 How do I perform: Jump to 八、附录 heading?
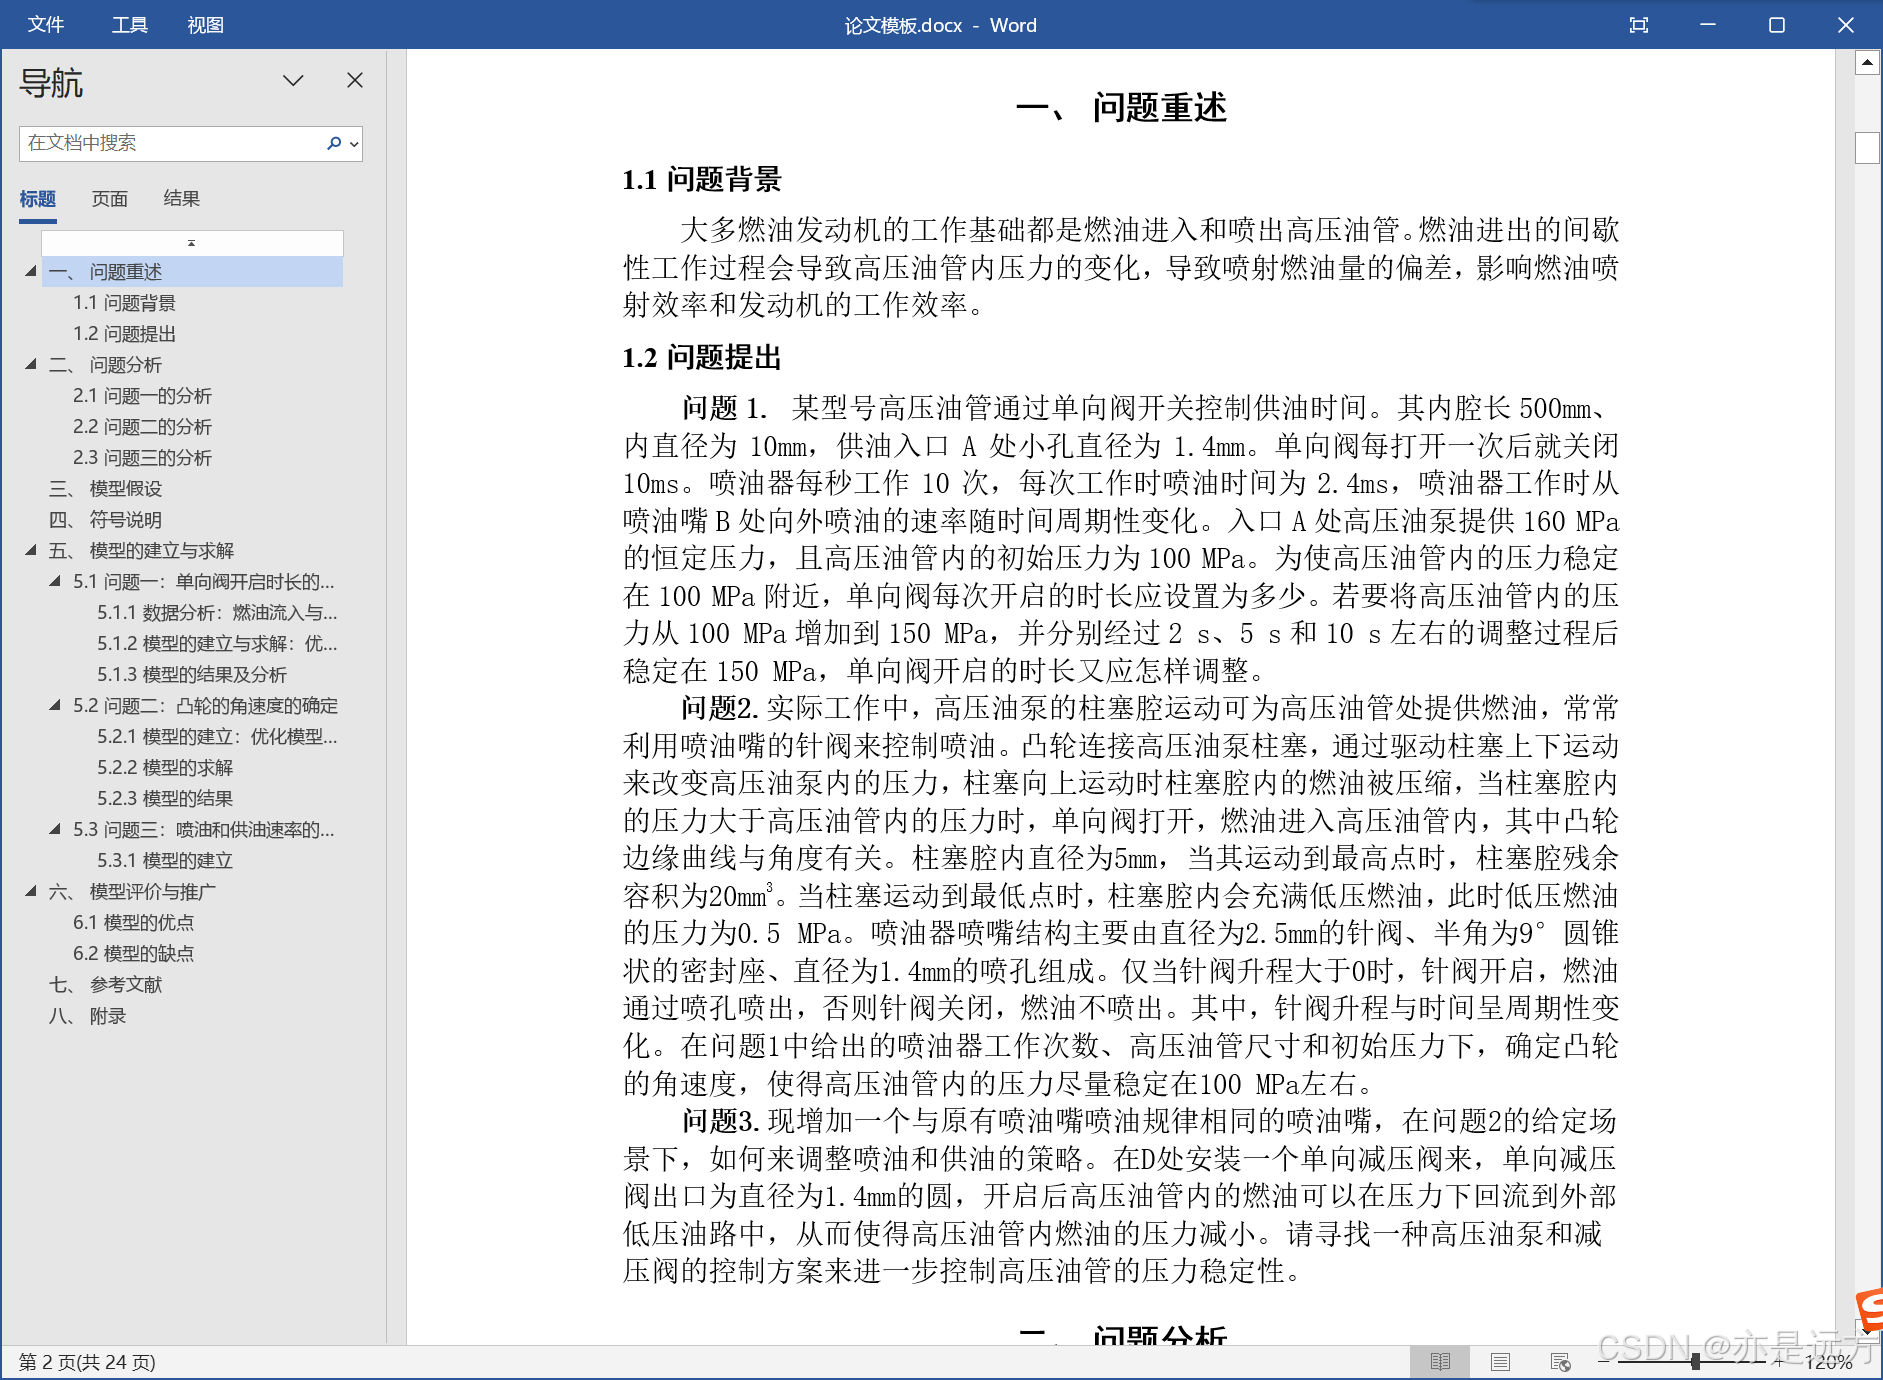(x=87, y=1015)
